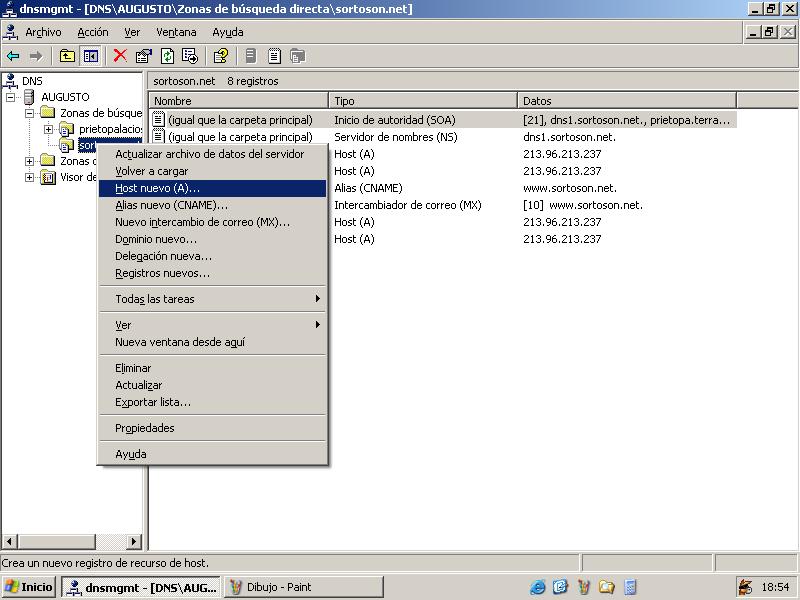
Task: Click the notepad-style record toolbar icon
Action: click(274, 56)
